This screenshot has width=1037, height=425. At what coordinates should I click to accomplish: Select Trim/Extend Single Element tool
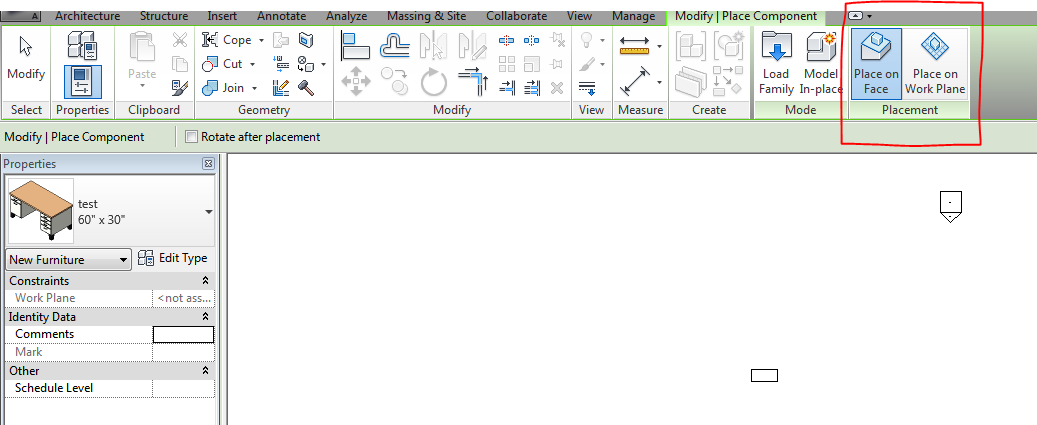pos(507,88)
